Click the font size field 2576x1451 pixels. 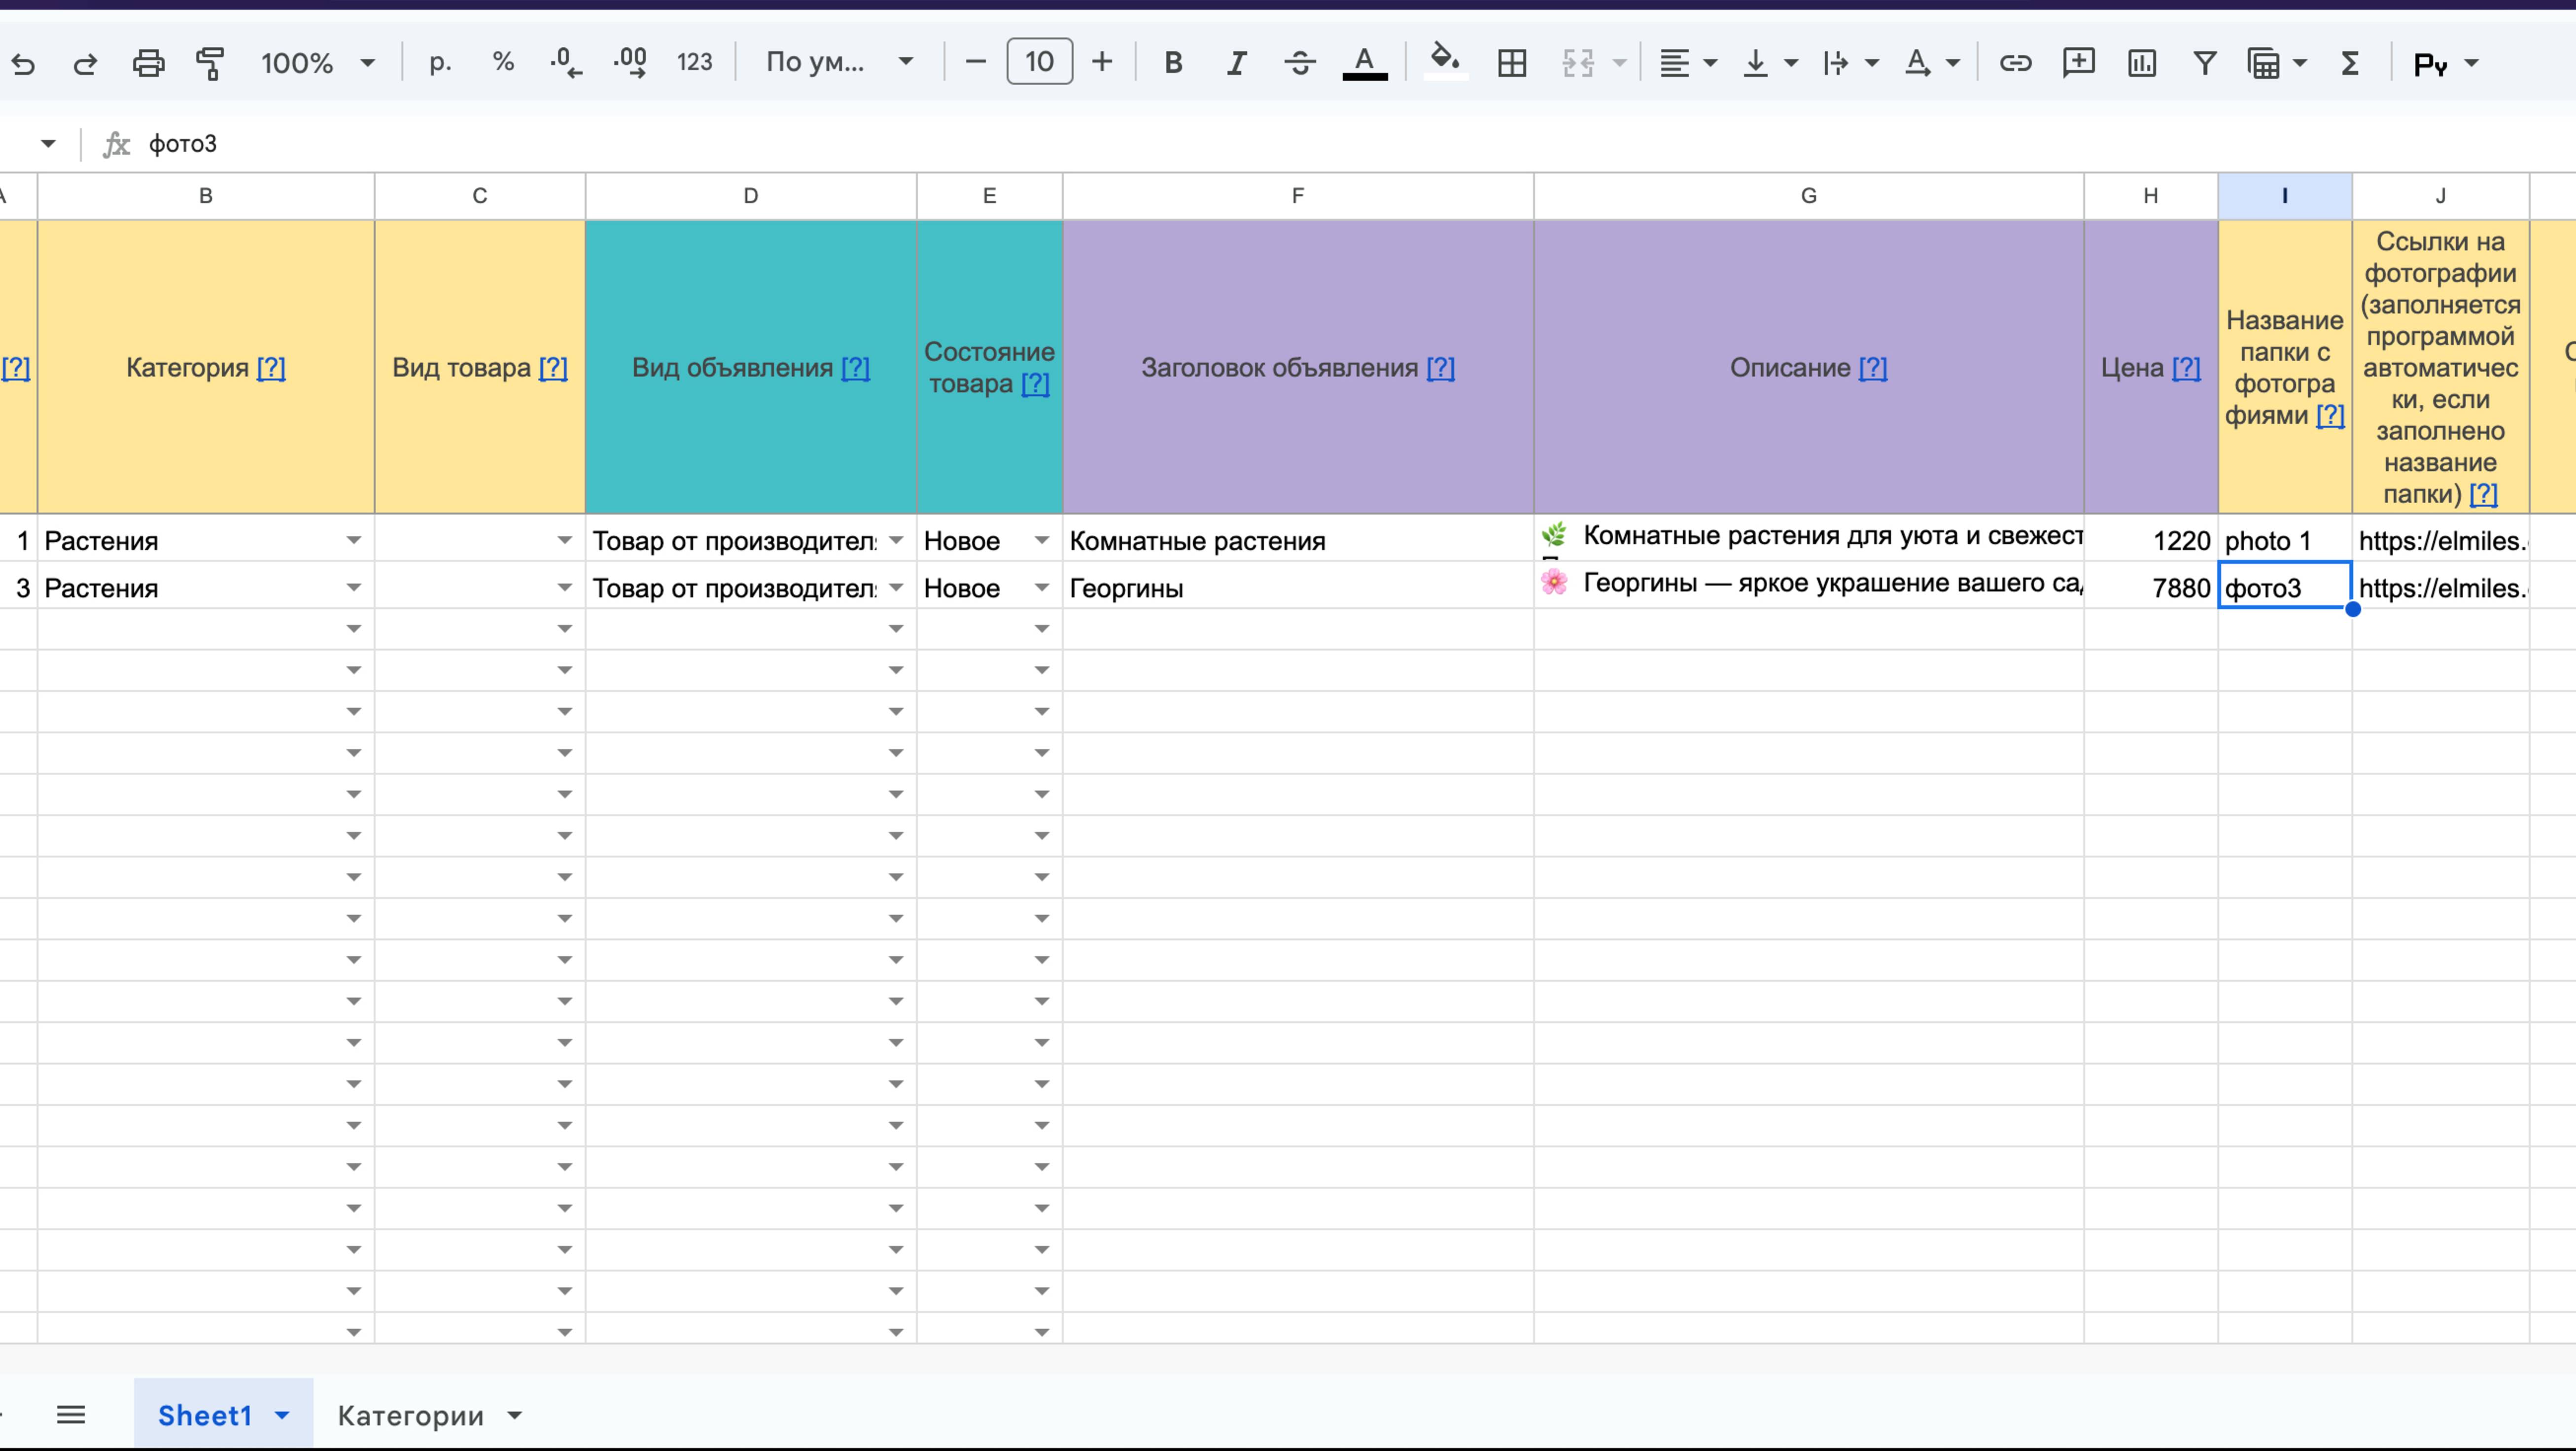click(1039, 62)
